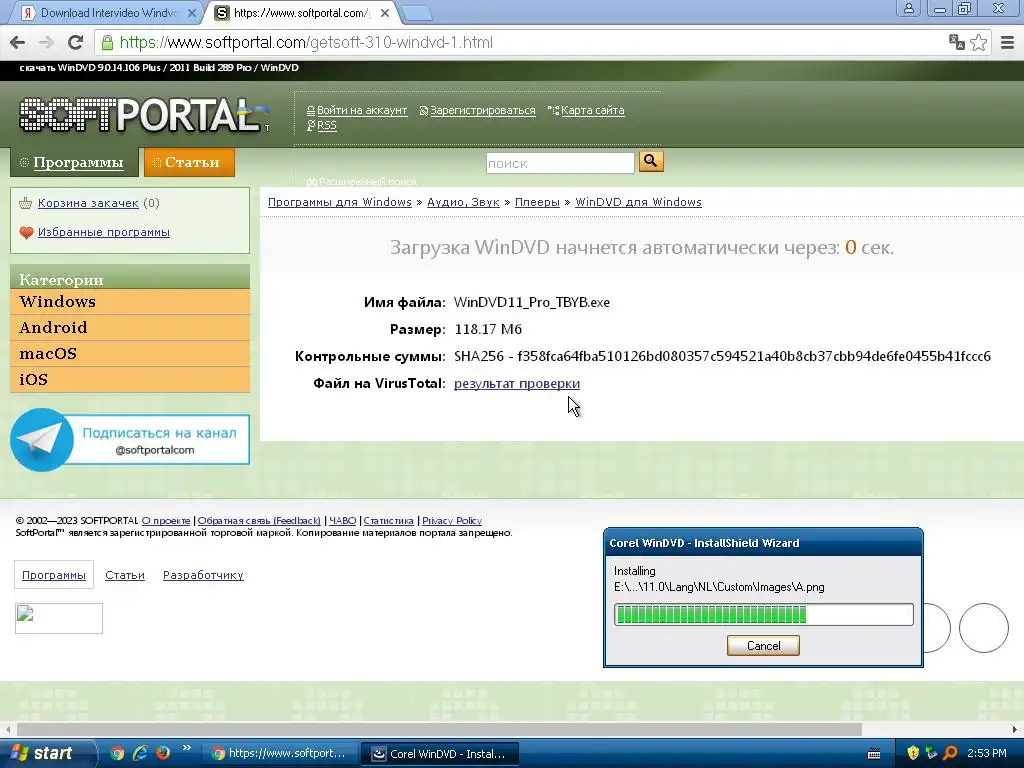Close the Download Intervideo tab
Viewport: 1024px width, 768px height.
point(191,13)
